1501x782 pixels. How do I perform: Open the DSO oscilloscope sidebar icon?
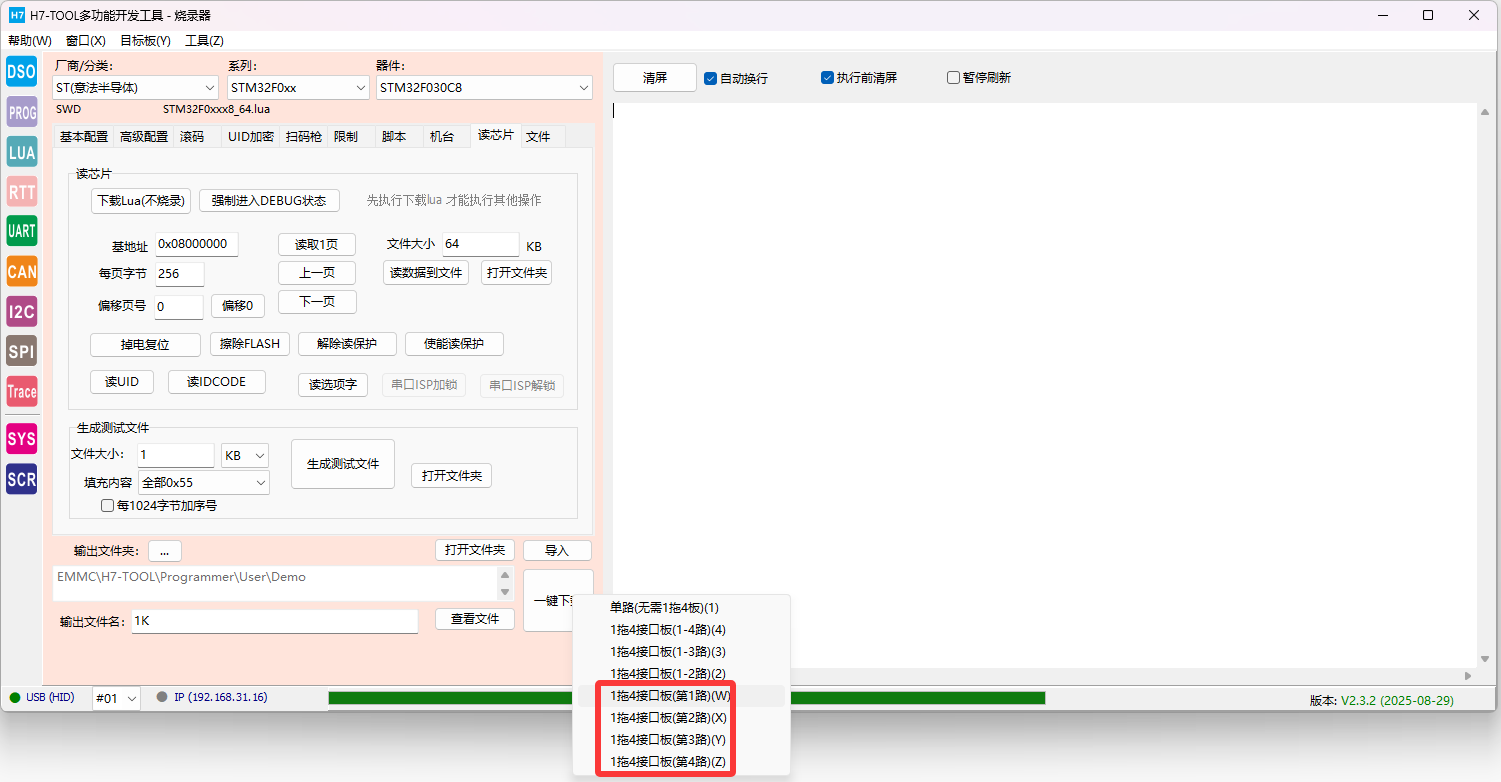(21, 71)
